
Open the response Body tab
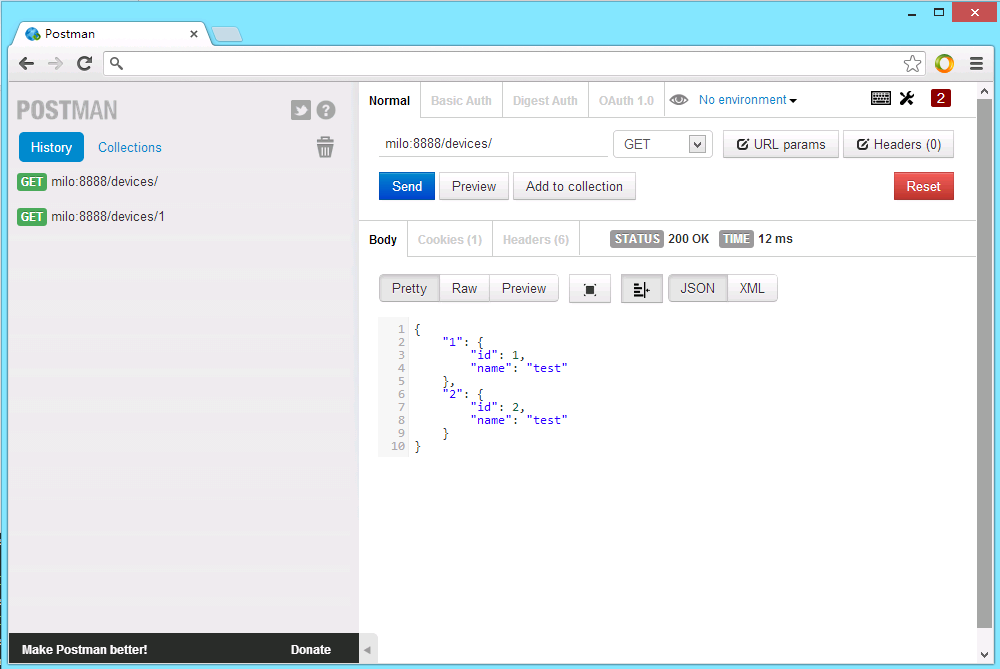point(383,240)
